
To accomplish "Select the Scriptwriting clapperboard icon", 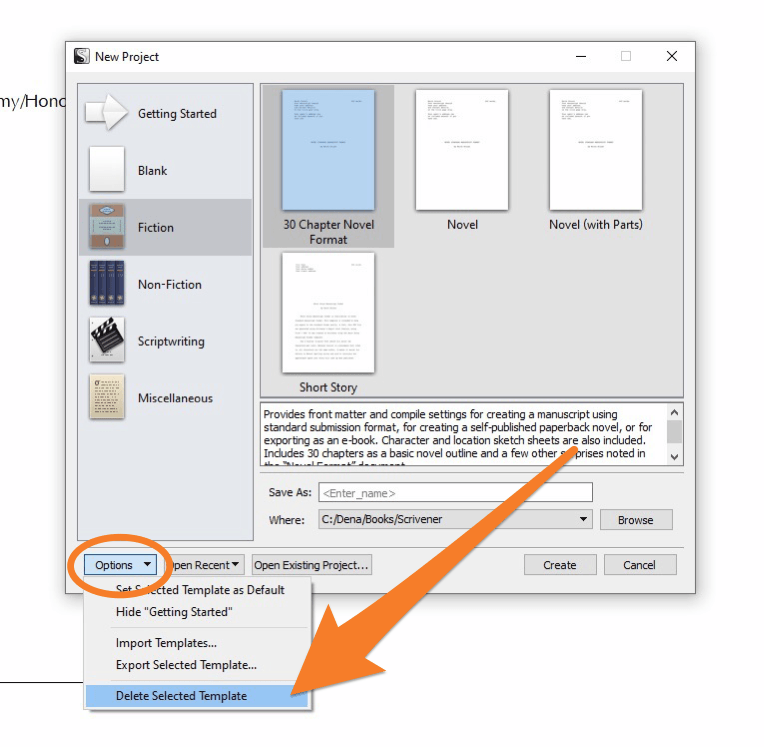I will 107,340.
